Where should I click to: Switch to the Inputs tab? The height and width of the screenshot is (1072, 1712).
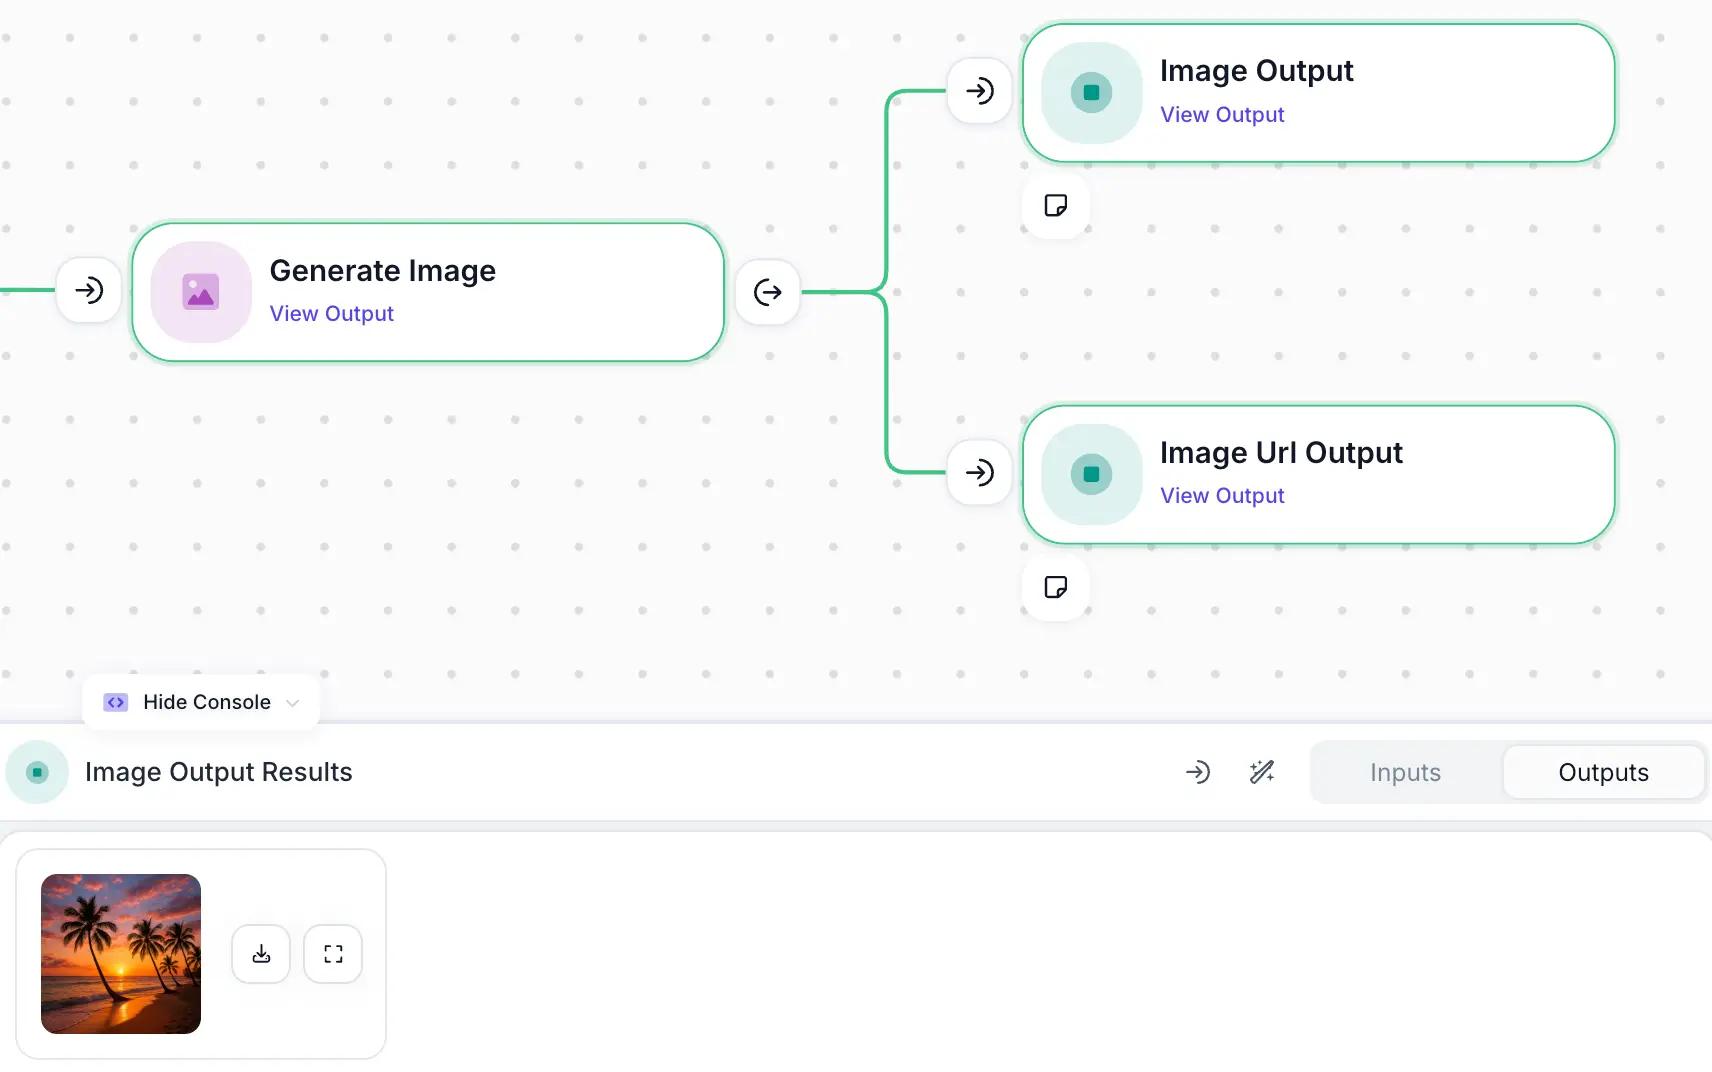[1405, 772]
